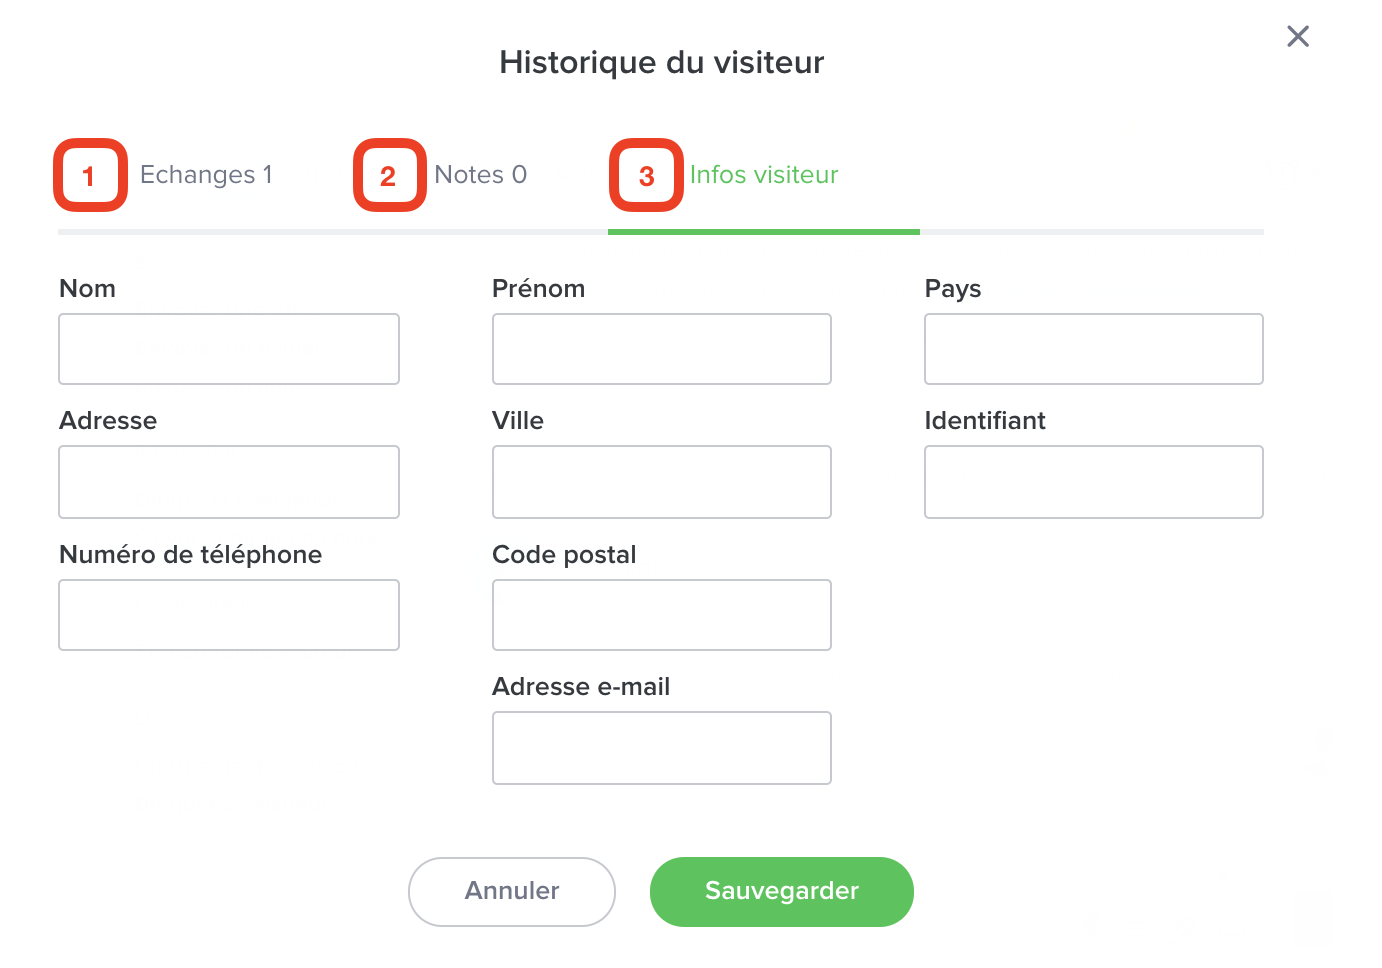Close the Historique du visiteur dialog
Viewport: 1382px width, 968px height.
[1298, 37]
